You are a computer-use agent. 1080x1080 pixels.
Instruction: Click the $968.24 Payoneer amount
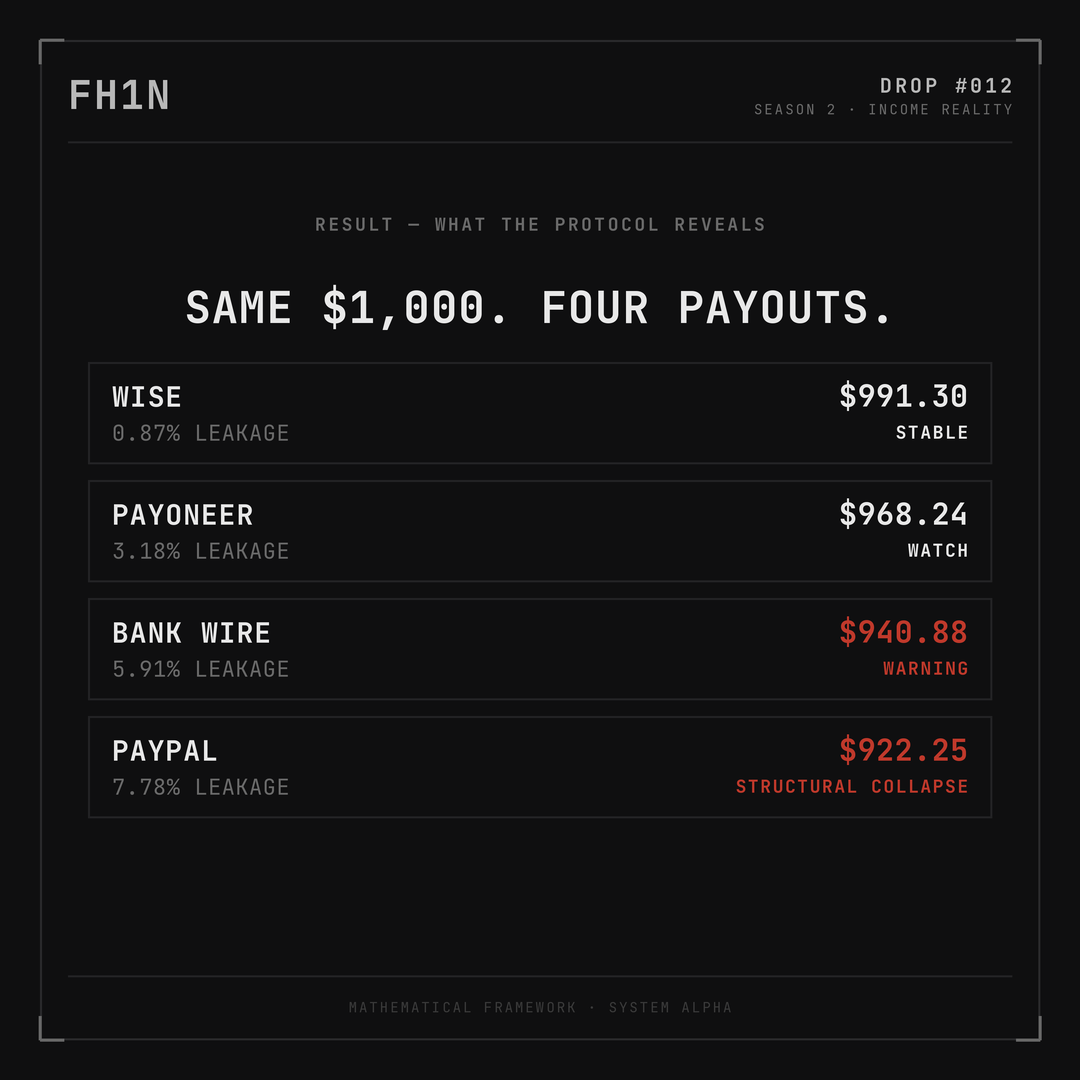[x=903, y=514]
